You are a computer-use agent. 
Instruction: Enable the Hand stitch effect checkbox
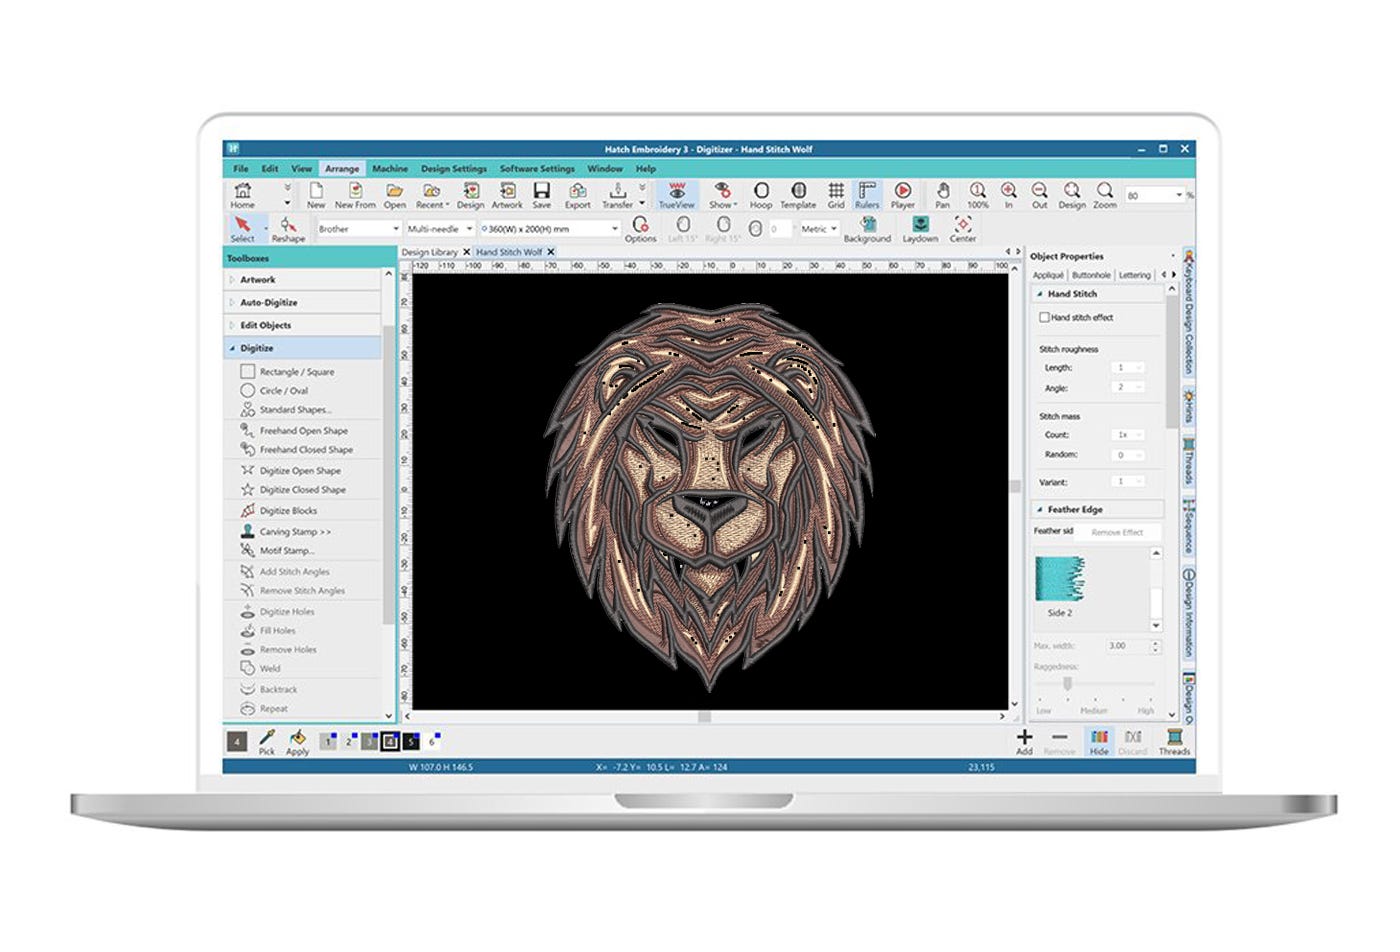(1045, 317)
